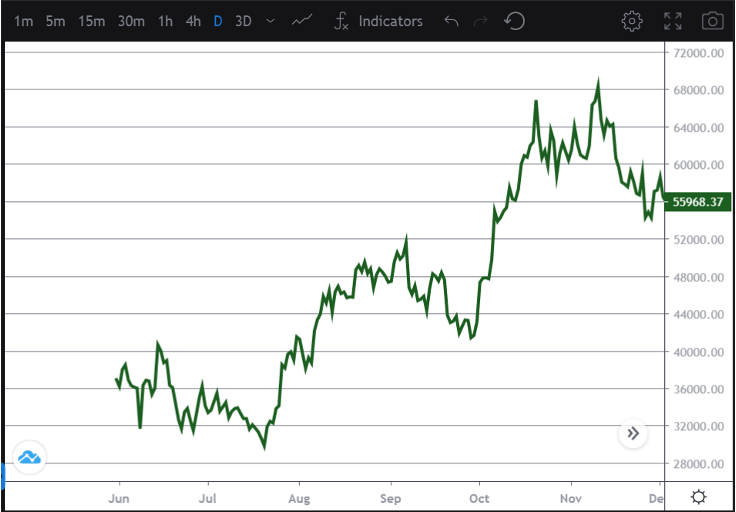Select the 1h timeframe
This screenshot has height=512, width=736.
click(x=165, y=21)
